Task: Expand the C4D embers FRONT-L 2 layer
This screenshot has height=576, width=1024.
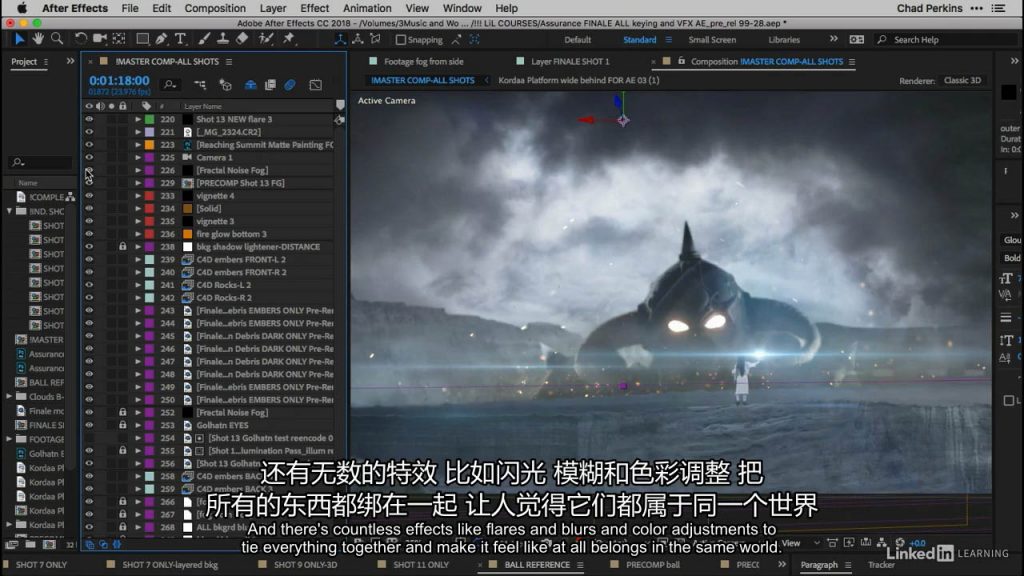Action: click(x=138, y=259)
